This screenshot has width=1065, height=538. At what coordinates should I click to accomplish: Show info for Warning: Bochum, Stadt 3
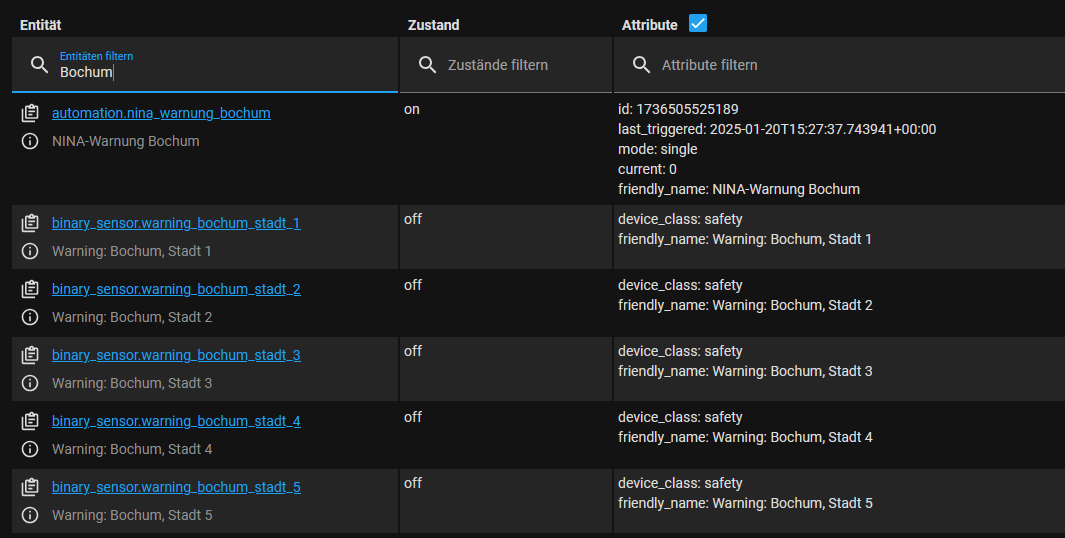30,383
